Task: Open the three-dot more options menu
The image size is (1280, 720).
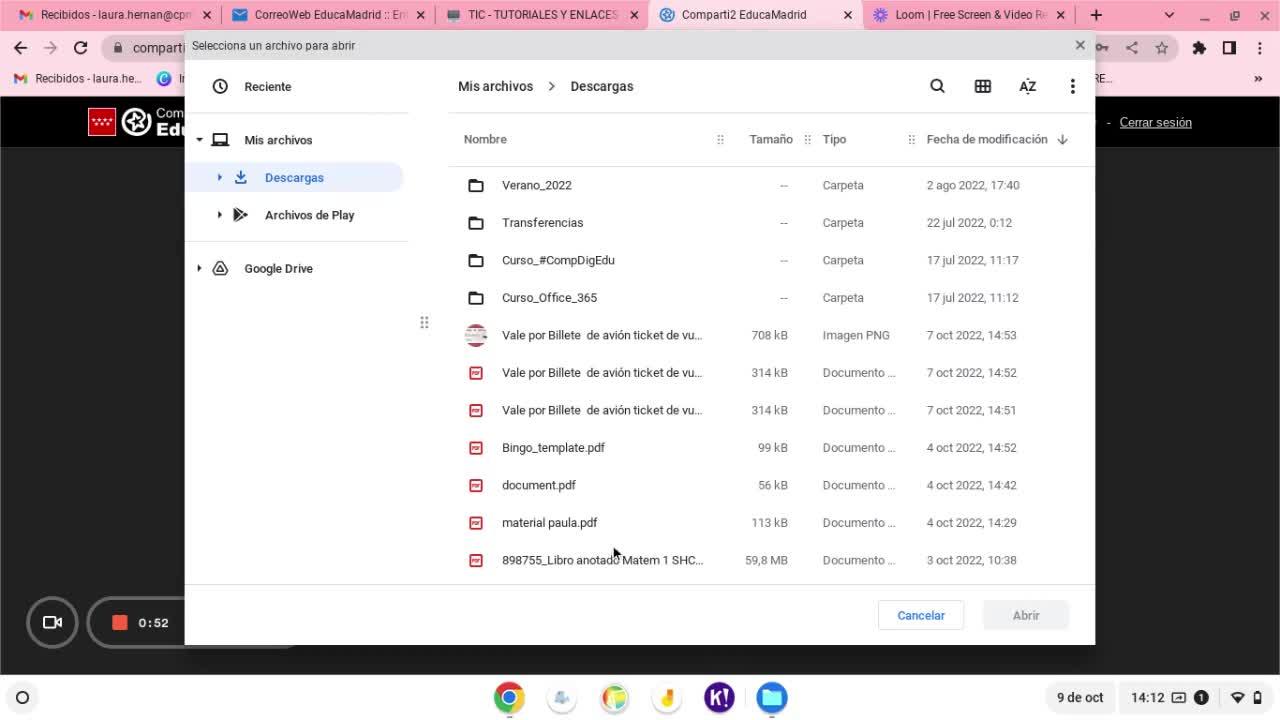Action: pyautogui.click(x=1072, y=86)
